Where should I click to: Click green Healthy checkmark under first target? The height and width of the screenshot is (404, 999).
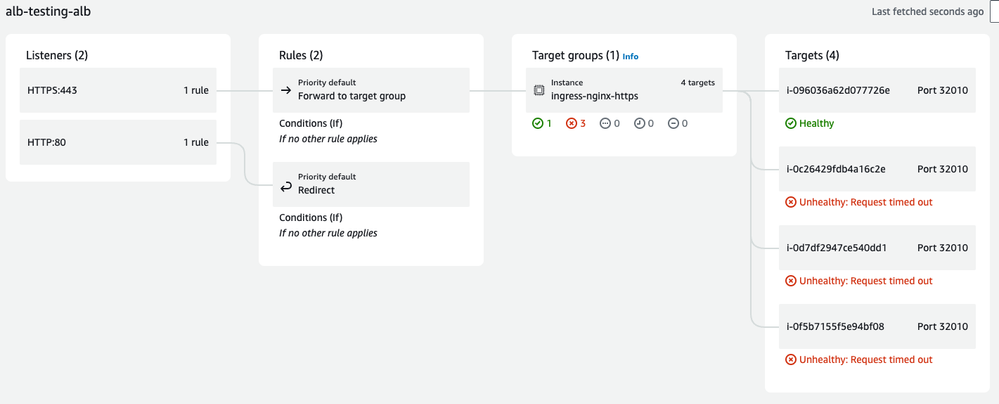click(790, 123)
